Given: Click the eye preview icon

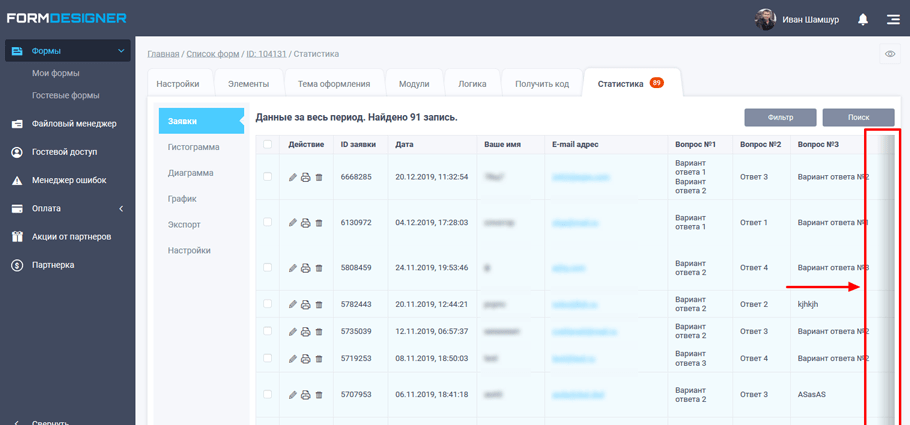Looking at the screenshot, I should coord(890,54).
